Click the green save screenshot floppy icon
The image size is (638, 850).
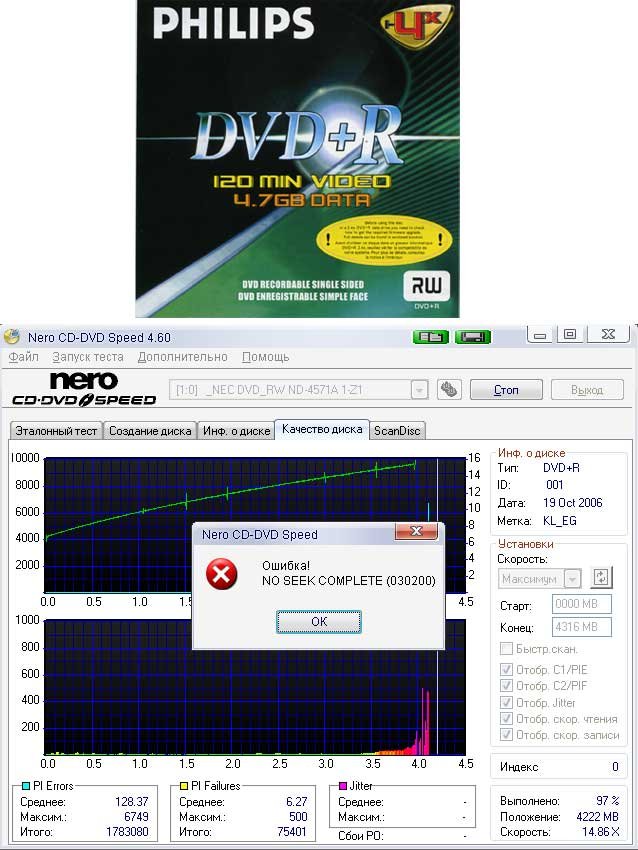coord(473,337)
